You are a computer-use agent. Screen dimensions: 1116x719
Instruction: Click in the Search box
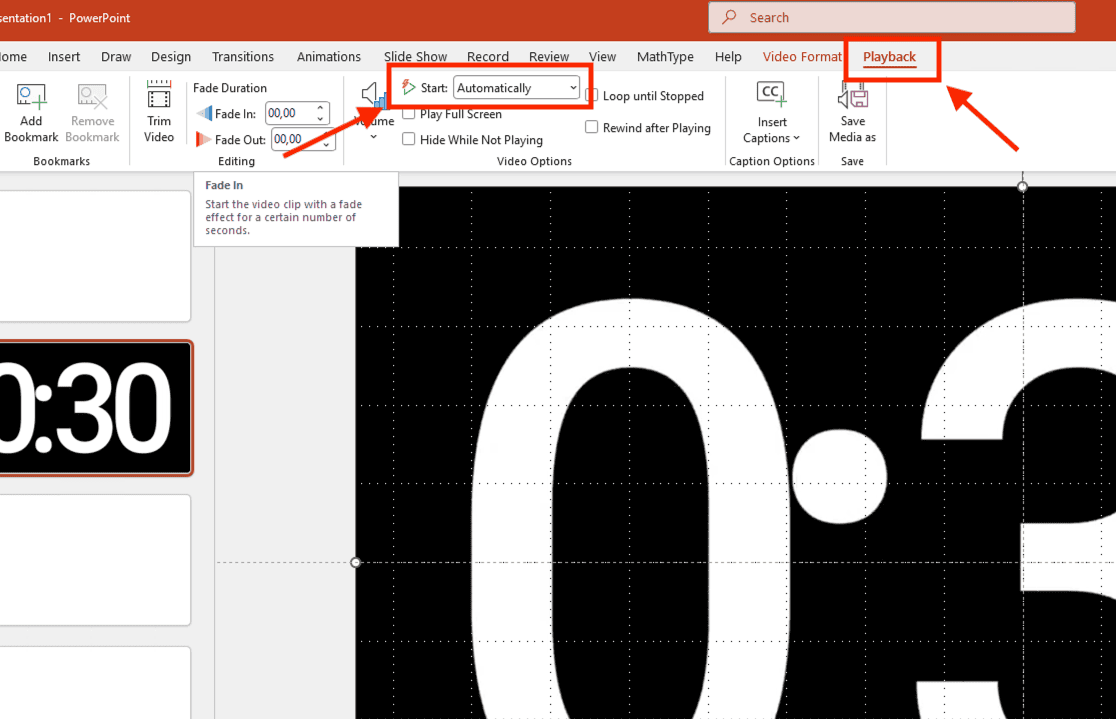tap(892, 17)
